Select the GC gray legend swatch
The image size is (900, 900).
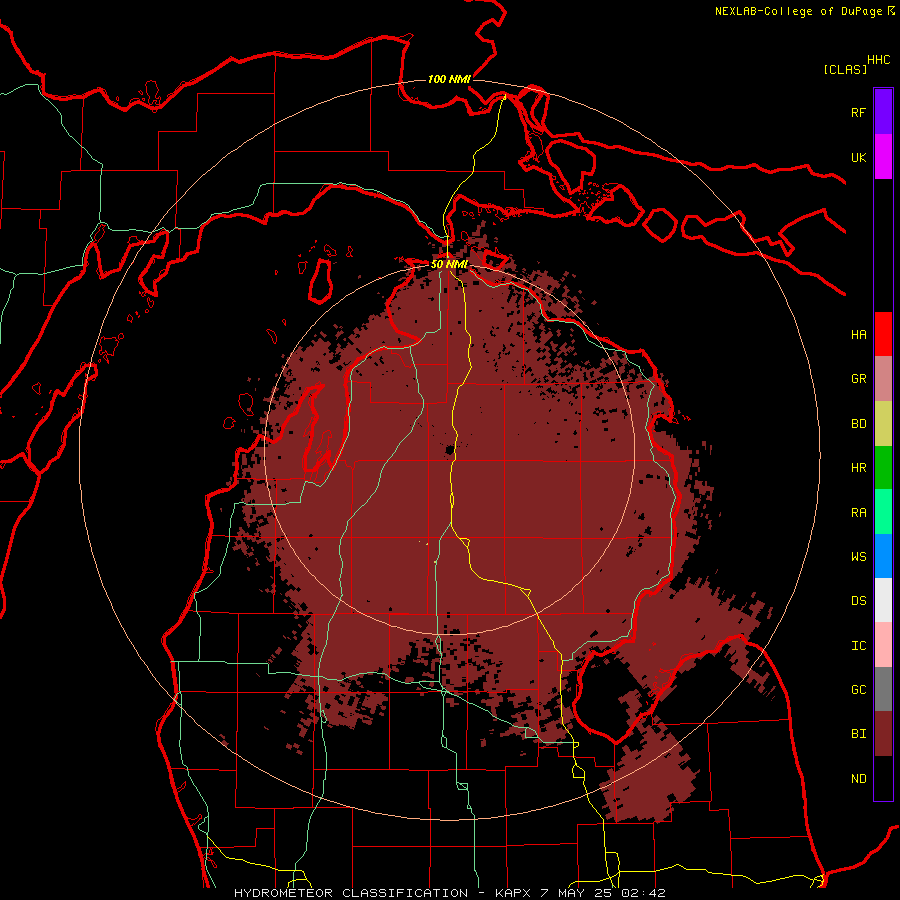coord(883,689)
